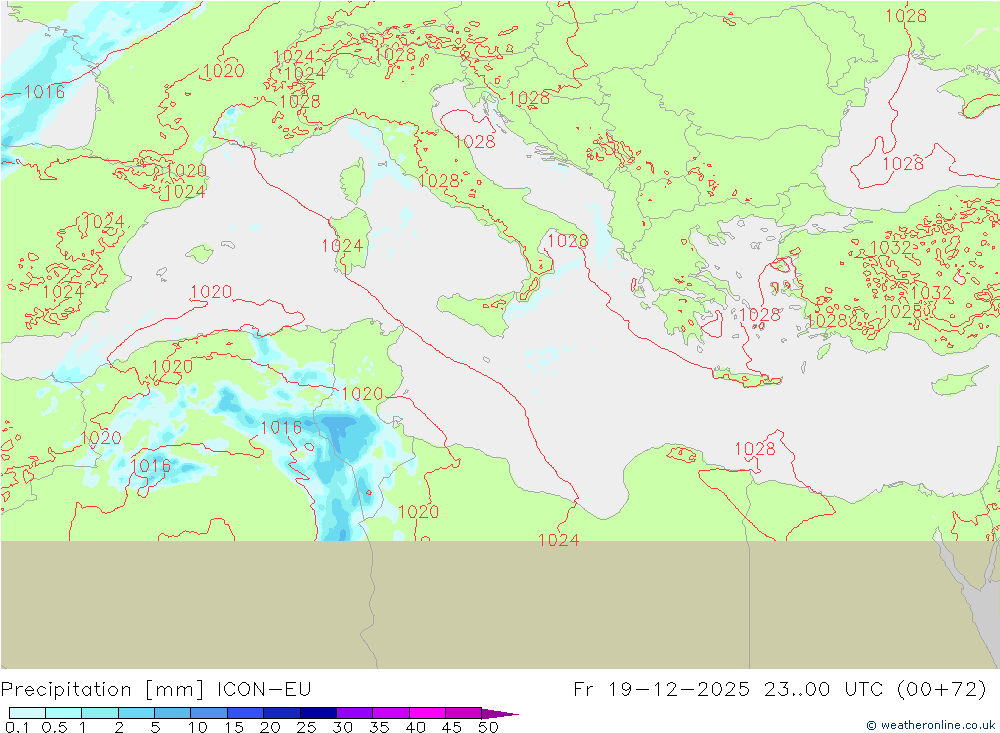Select the 30–35 mm purple legend swatch
The image size is (1000, 733).
pos(355,713)
